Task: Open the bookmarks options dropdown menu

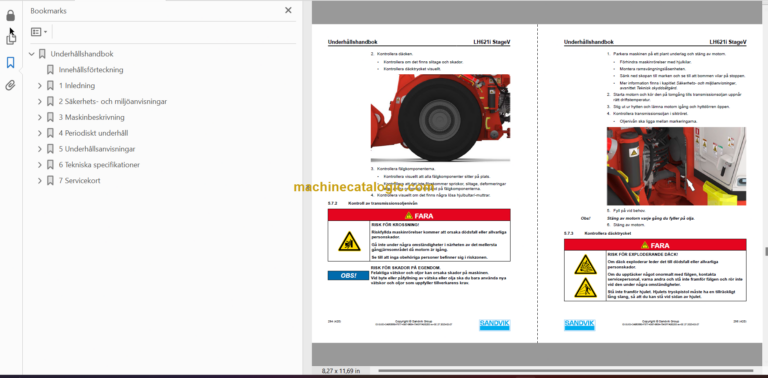Action: 39,32
